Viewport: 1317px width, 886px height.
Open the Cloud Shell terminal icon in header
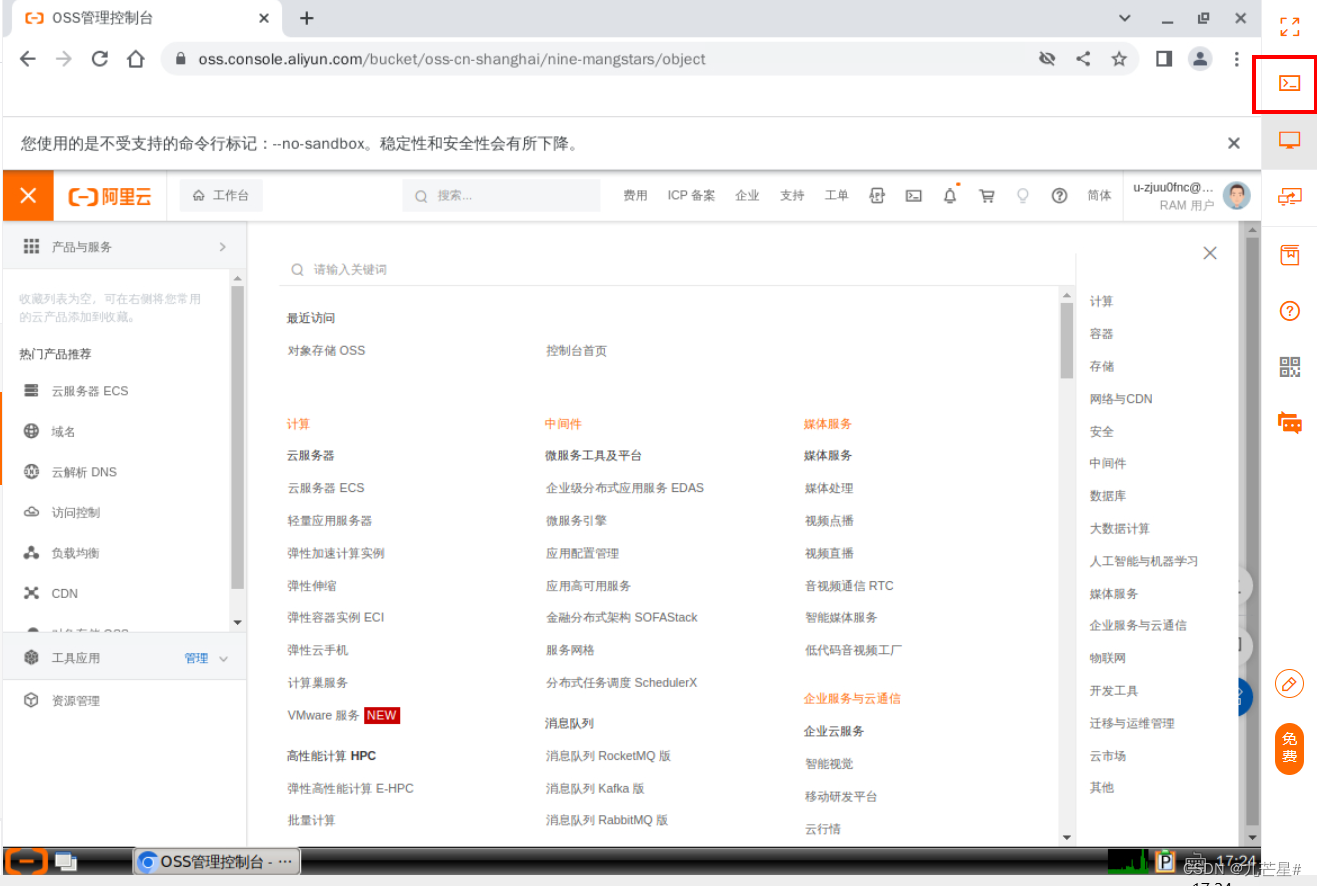pyautogui.click(x=913, y=196)
